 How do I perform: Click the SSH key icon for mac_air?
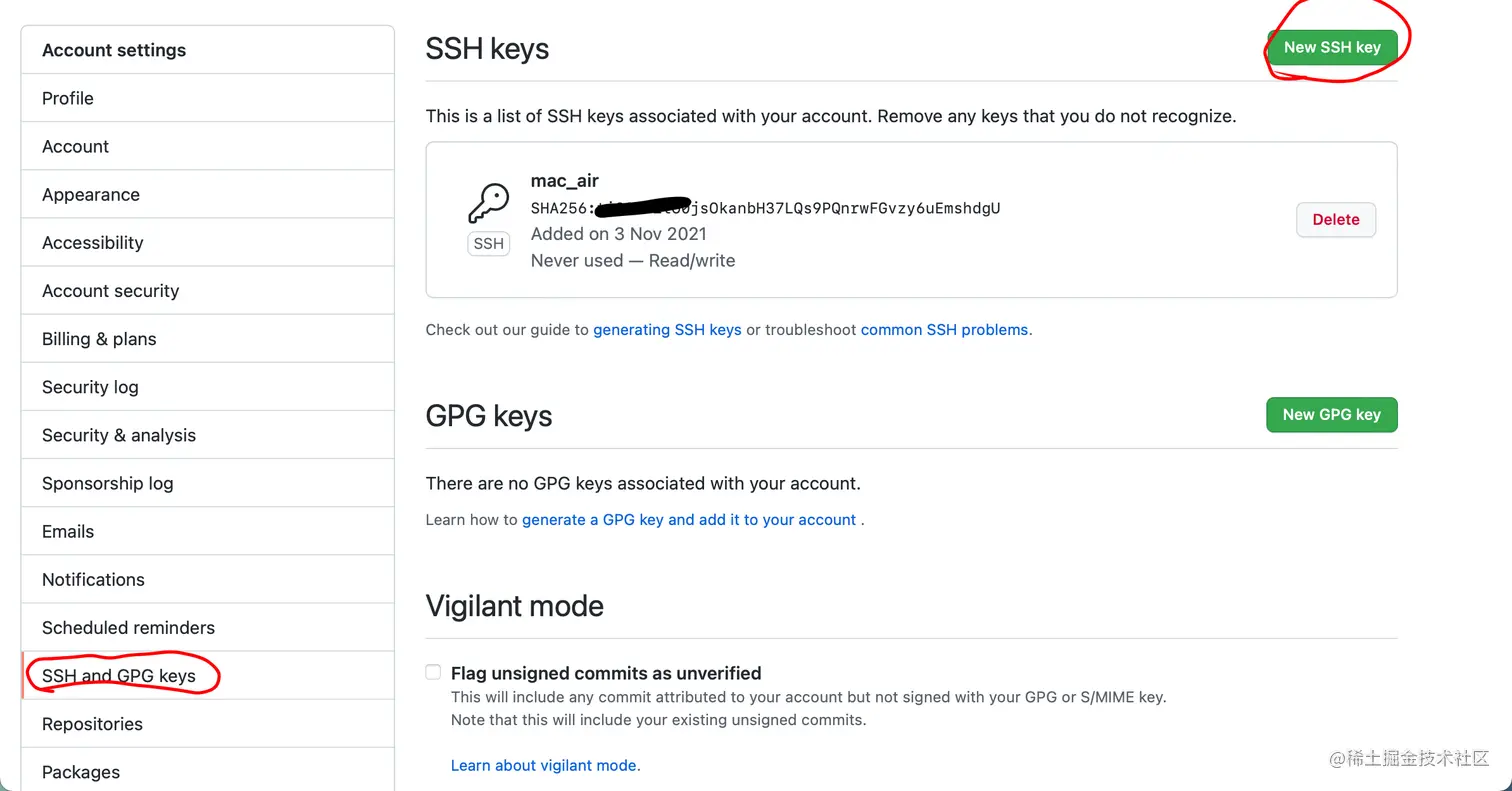[x=488, y=203]
